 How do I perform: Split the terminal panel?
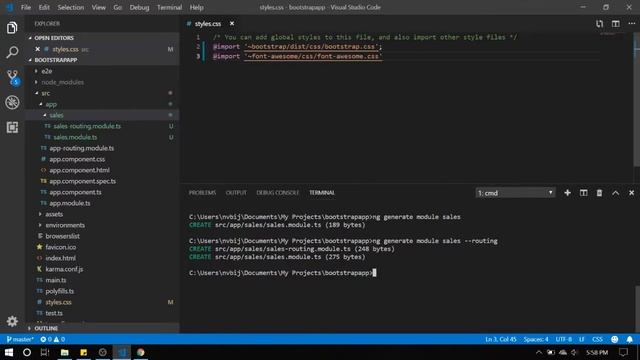(583, 193)
